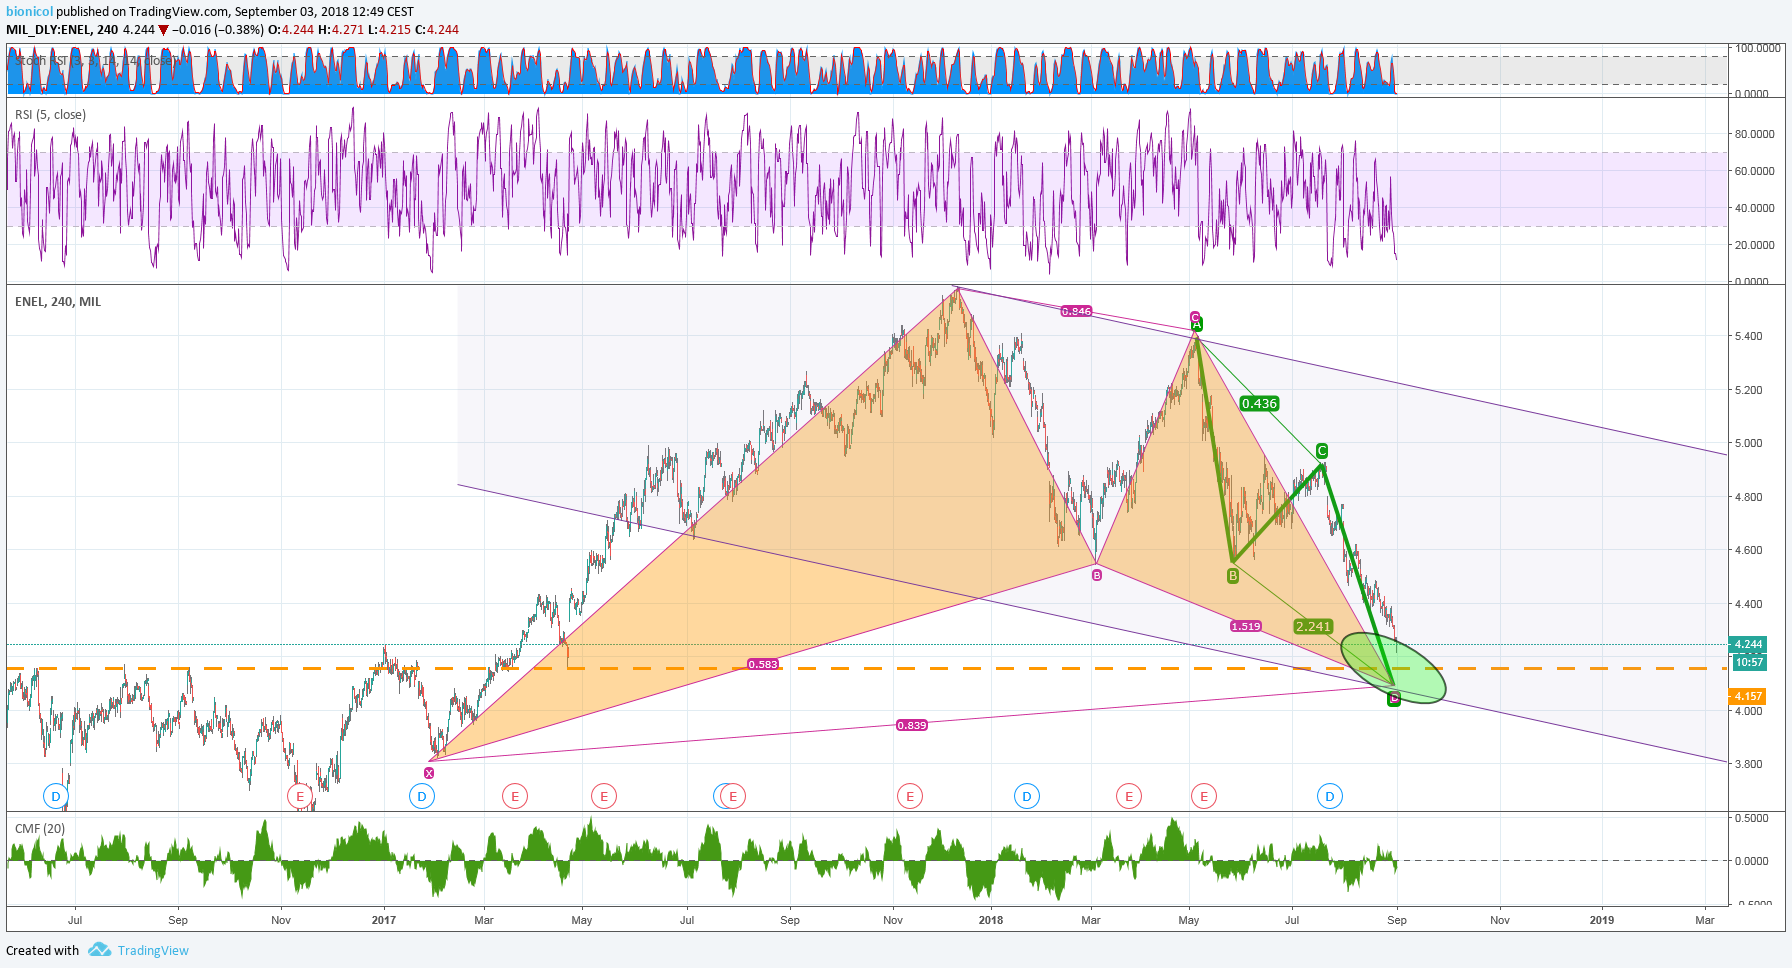Click the dividend marker near Jan 2018

click(x=1027, y=796)
